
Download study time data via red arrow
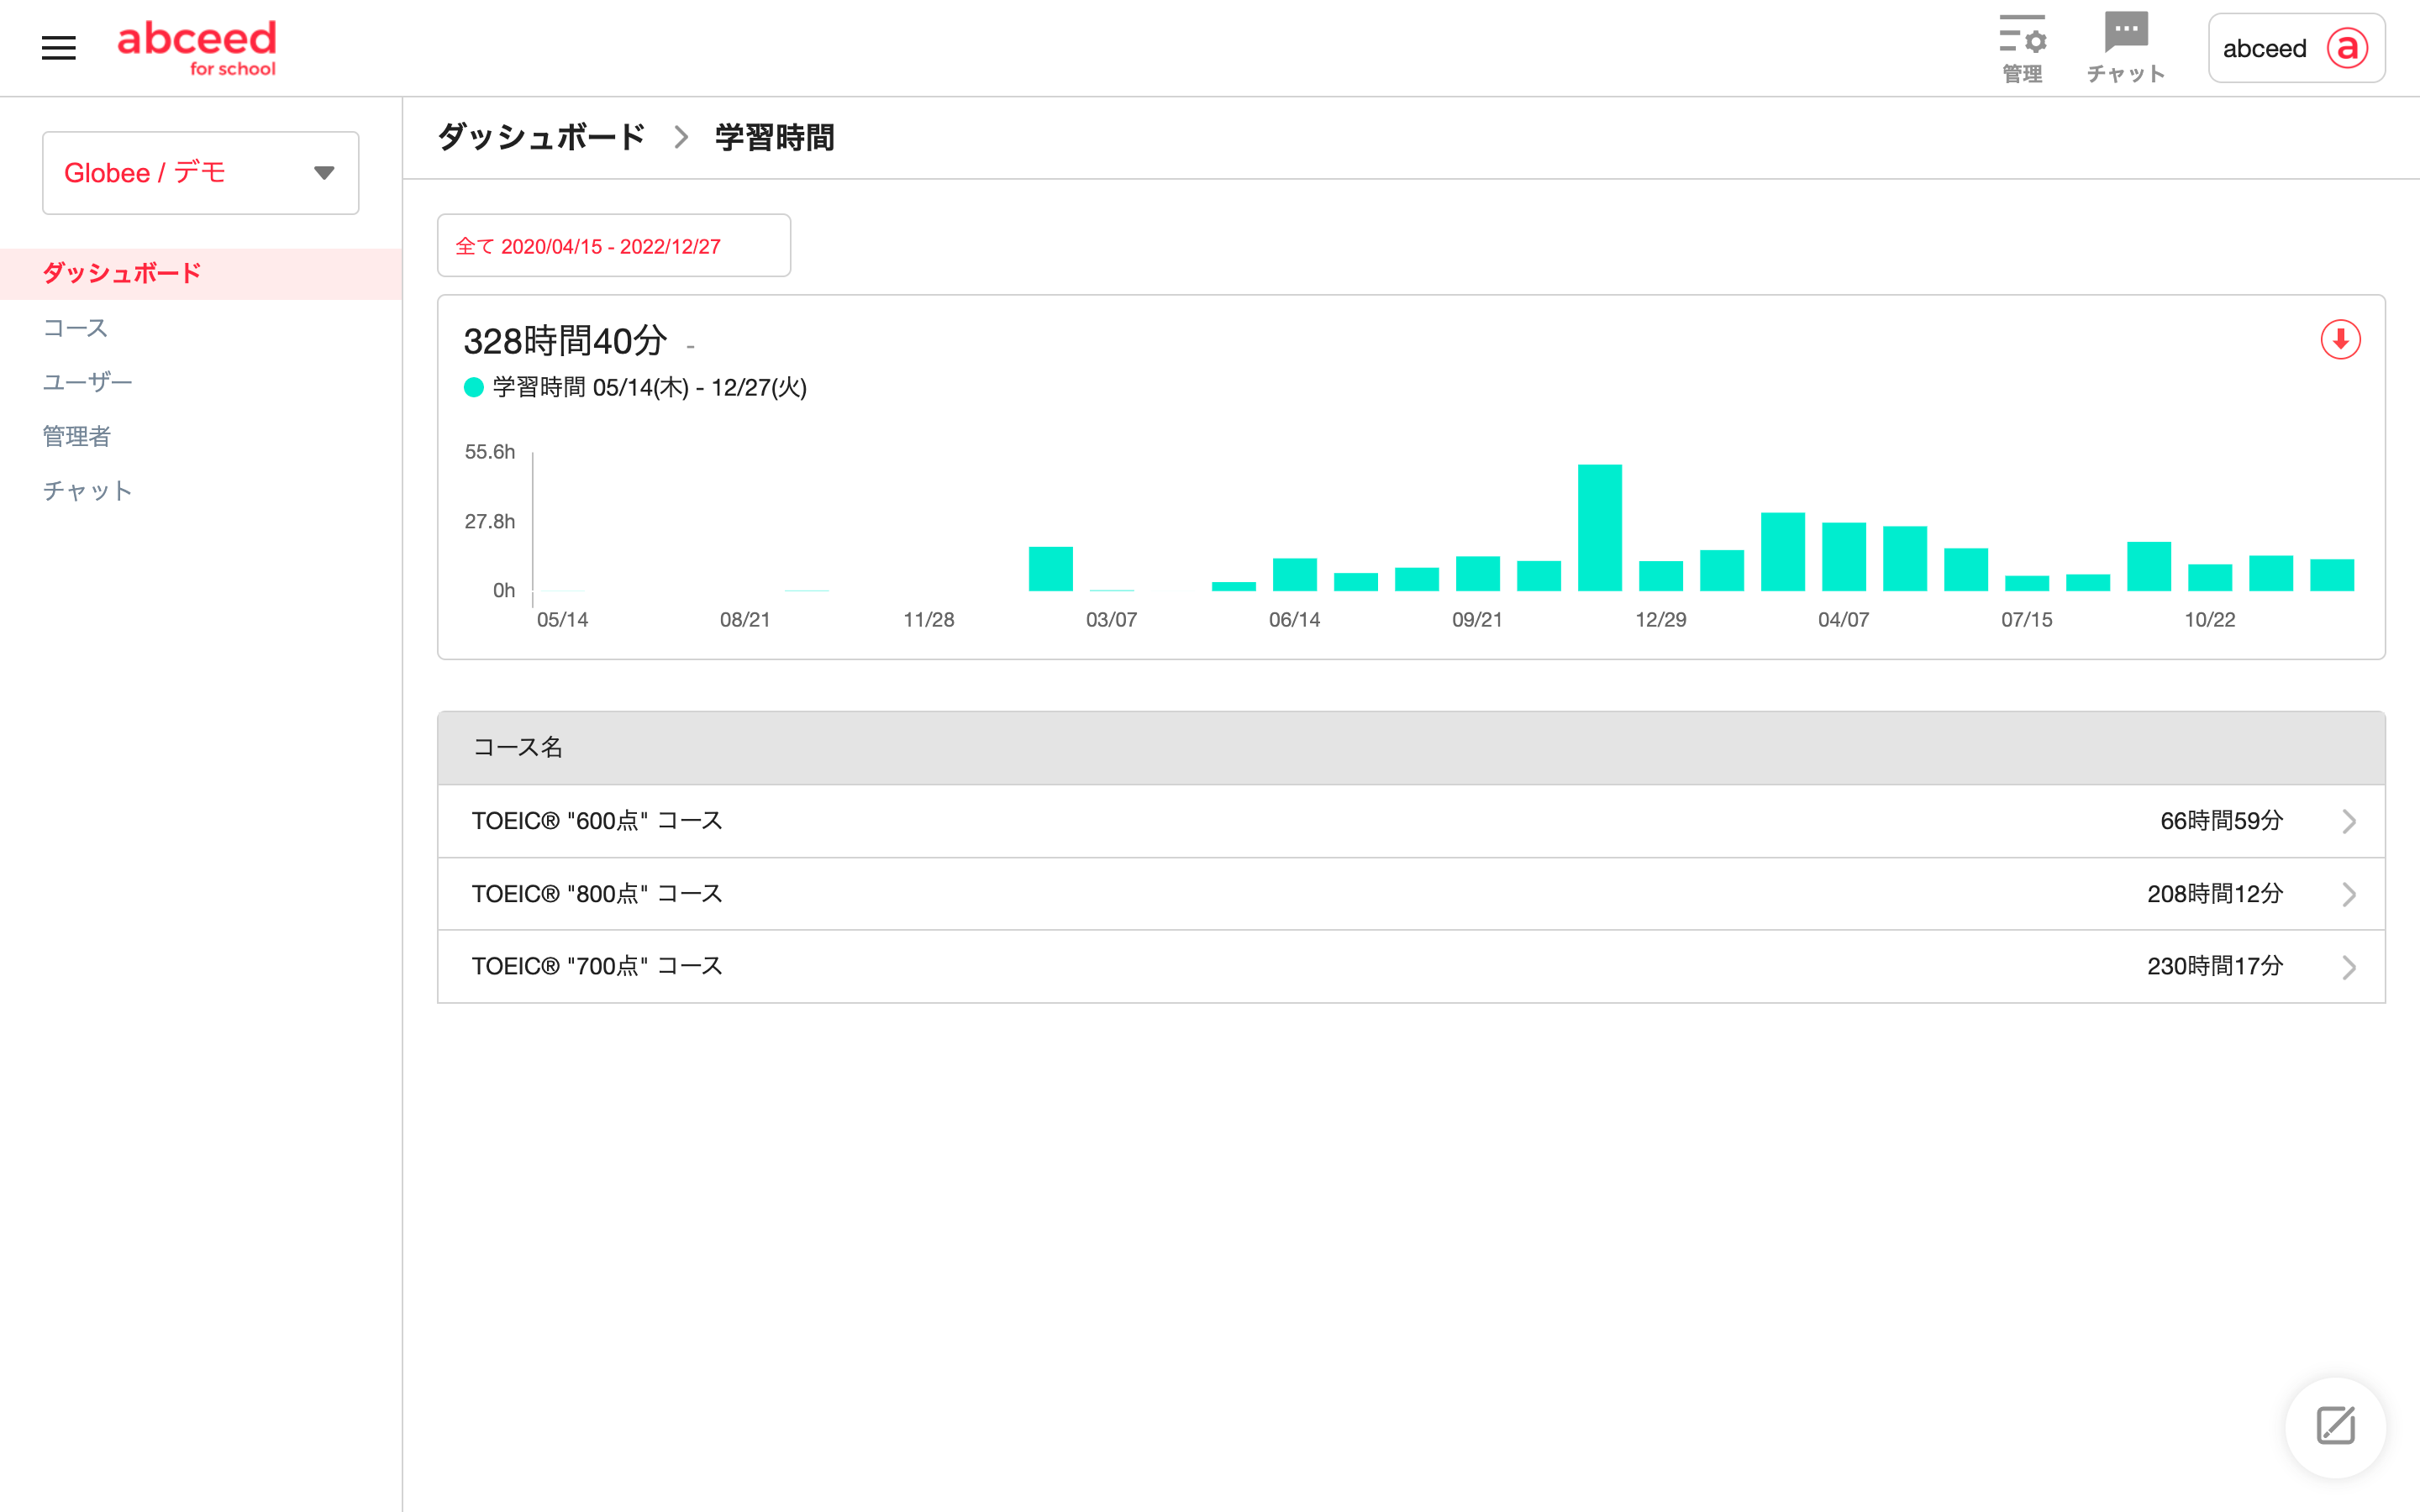(x=2340, y=340)
